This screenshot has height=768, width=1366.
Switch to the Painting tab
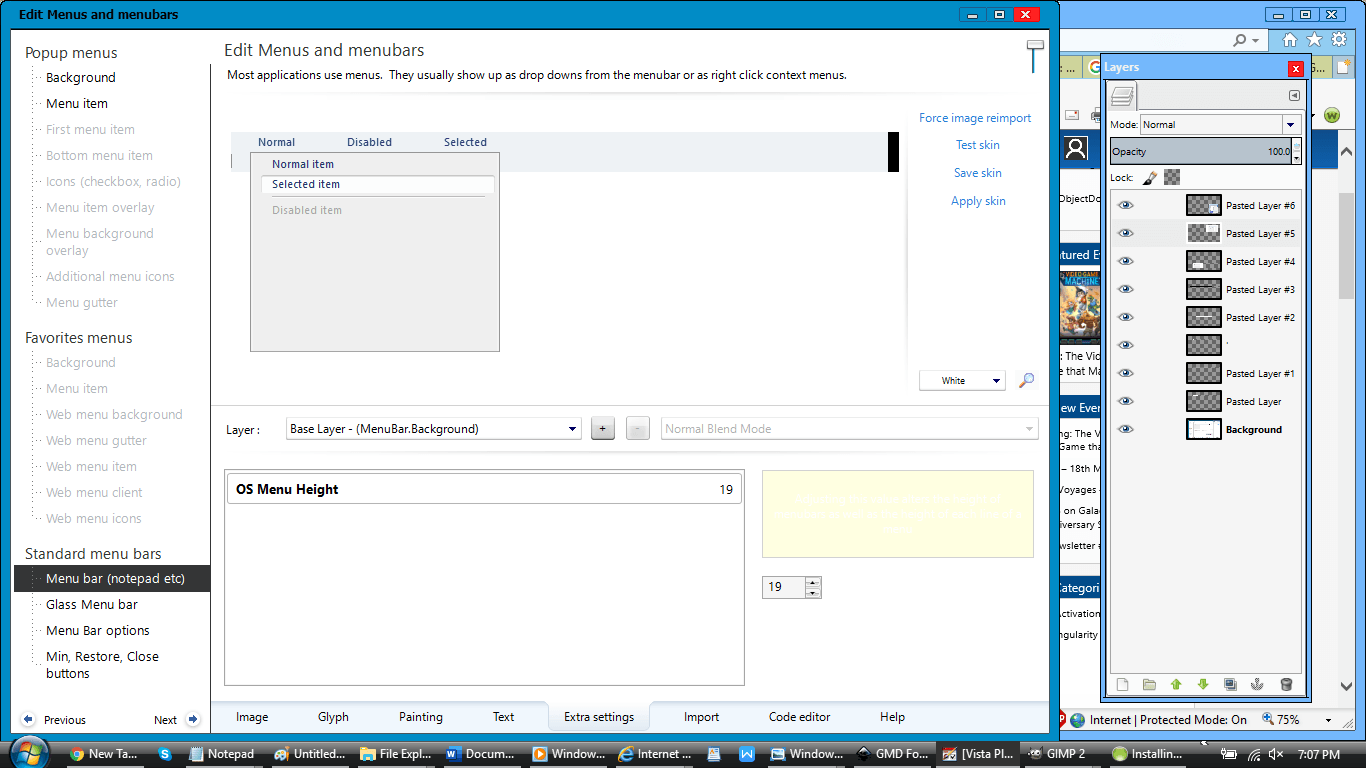point(421,717)
